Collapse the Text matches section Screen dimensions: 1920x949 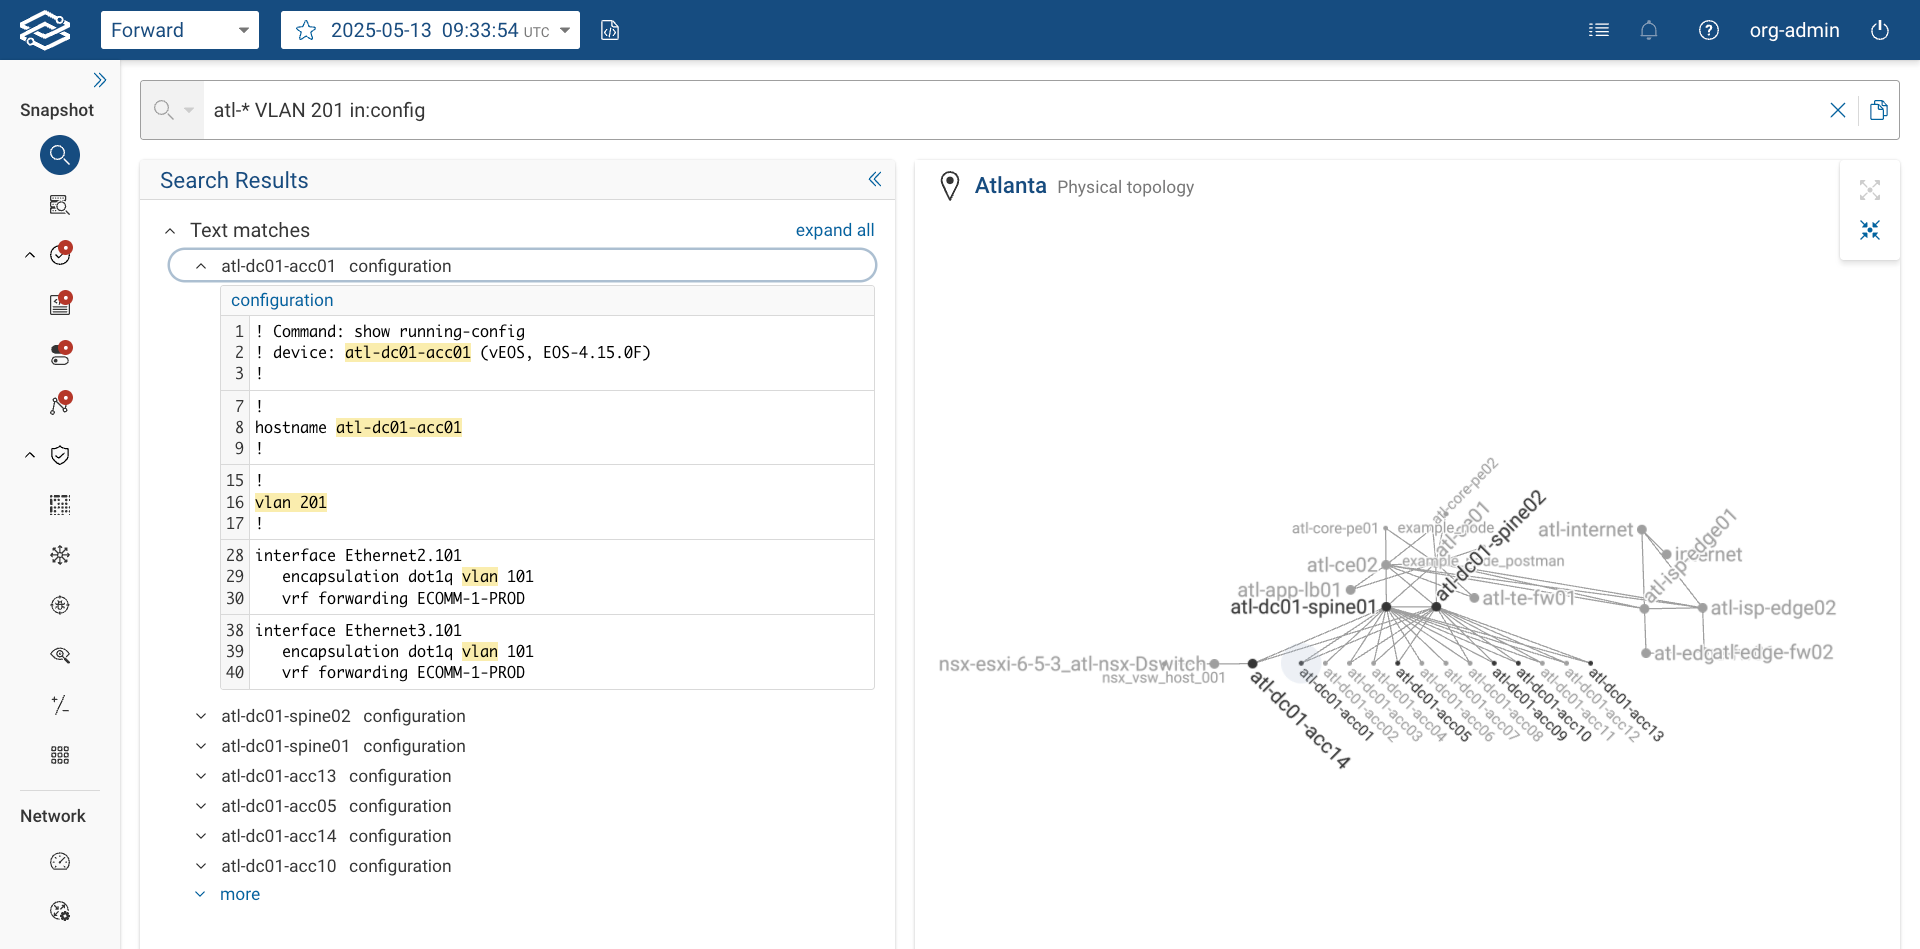[169, 230]
